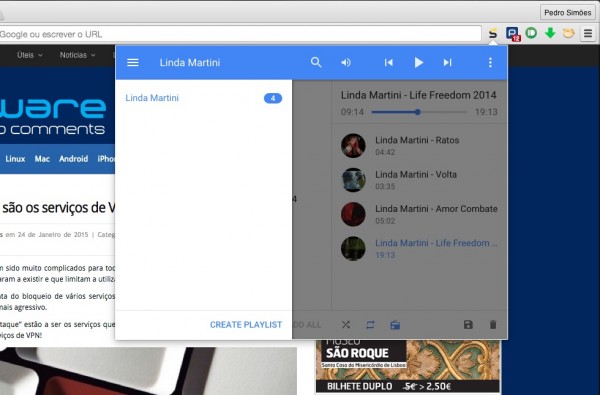Click the volume speaker icon
Image resolution: width=600 pixels, height=395 pixels.
[346, 62]
